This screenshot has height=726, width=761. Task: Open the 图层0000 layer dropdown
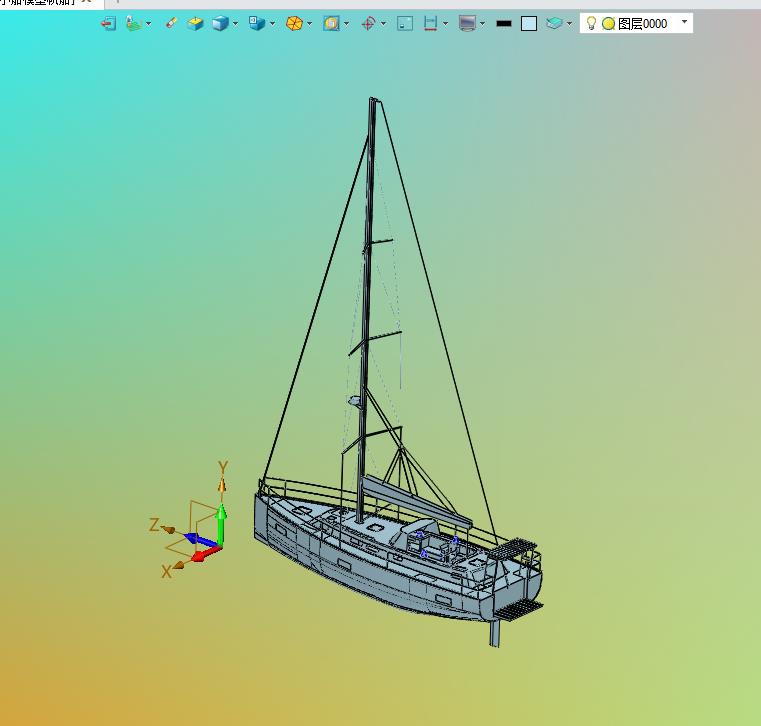point(684,22)
